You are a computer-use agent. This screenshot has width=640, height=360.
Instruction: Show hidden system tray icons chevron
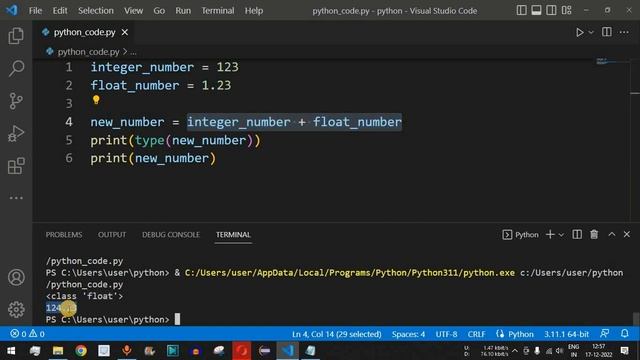pyautogui.click(x=515, y=351)
